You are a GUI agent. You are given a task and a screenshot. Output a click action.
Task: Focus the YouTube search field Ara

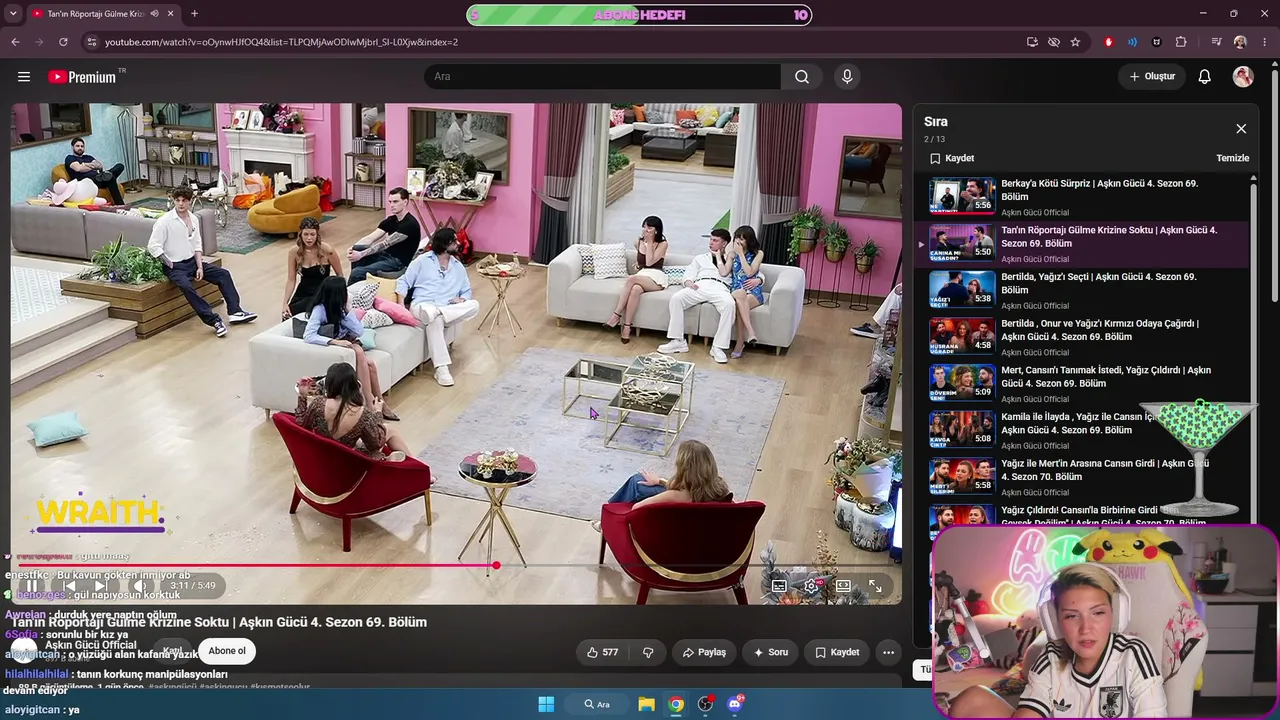(x=602, y=77)
